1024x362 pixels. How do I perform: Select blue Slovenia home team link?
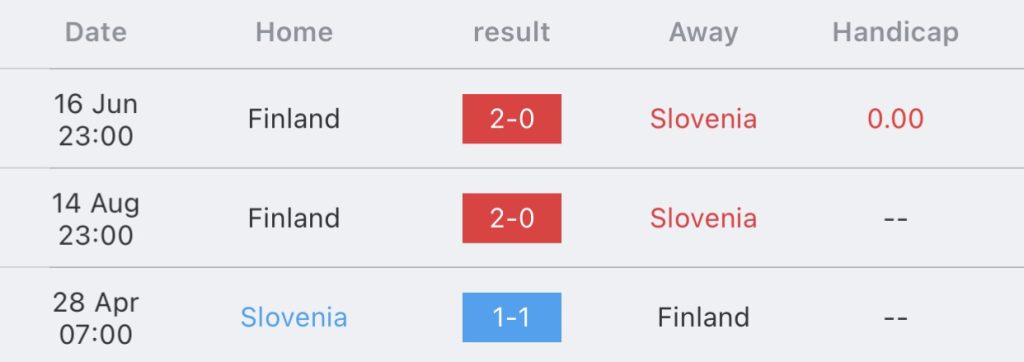point(294,318)
